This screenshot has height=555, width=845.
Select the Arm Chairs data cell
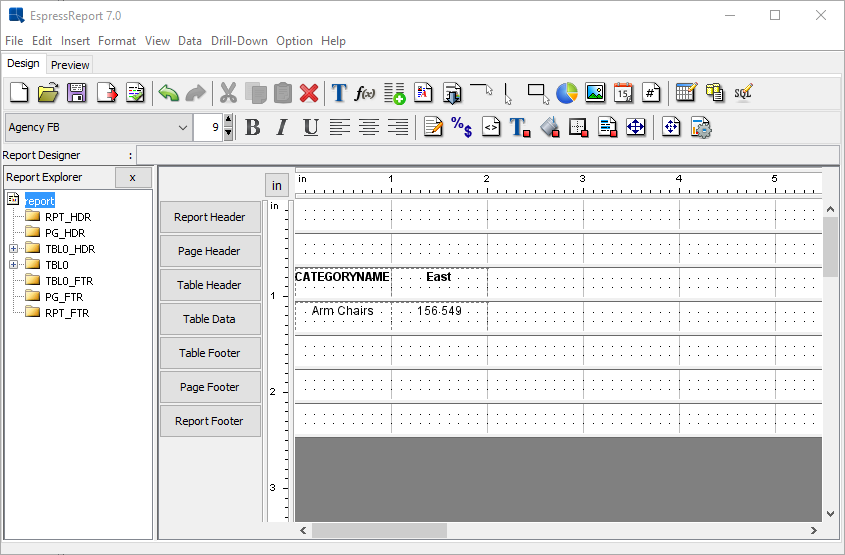tap(343, 316)
